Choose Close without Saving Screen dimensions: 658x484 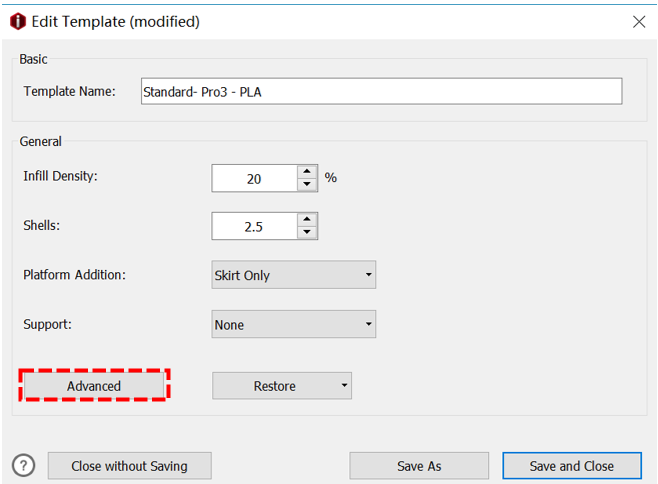pos(130,466)
